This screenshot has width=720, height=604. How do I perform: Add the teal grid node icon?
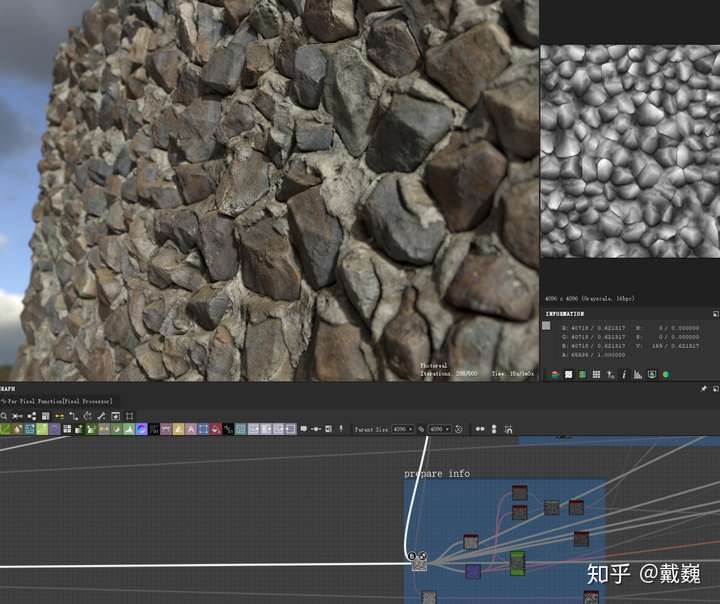[x=241, y=429]
